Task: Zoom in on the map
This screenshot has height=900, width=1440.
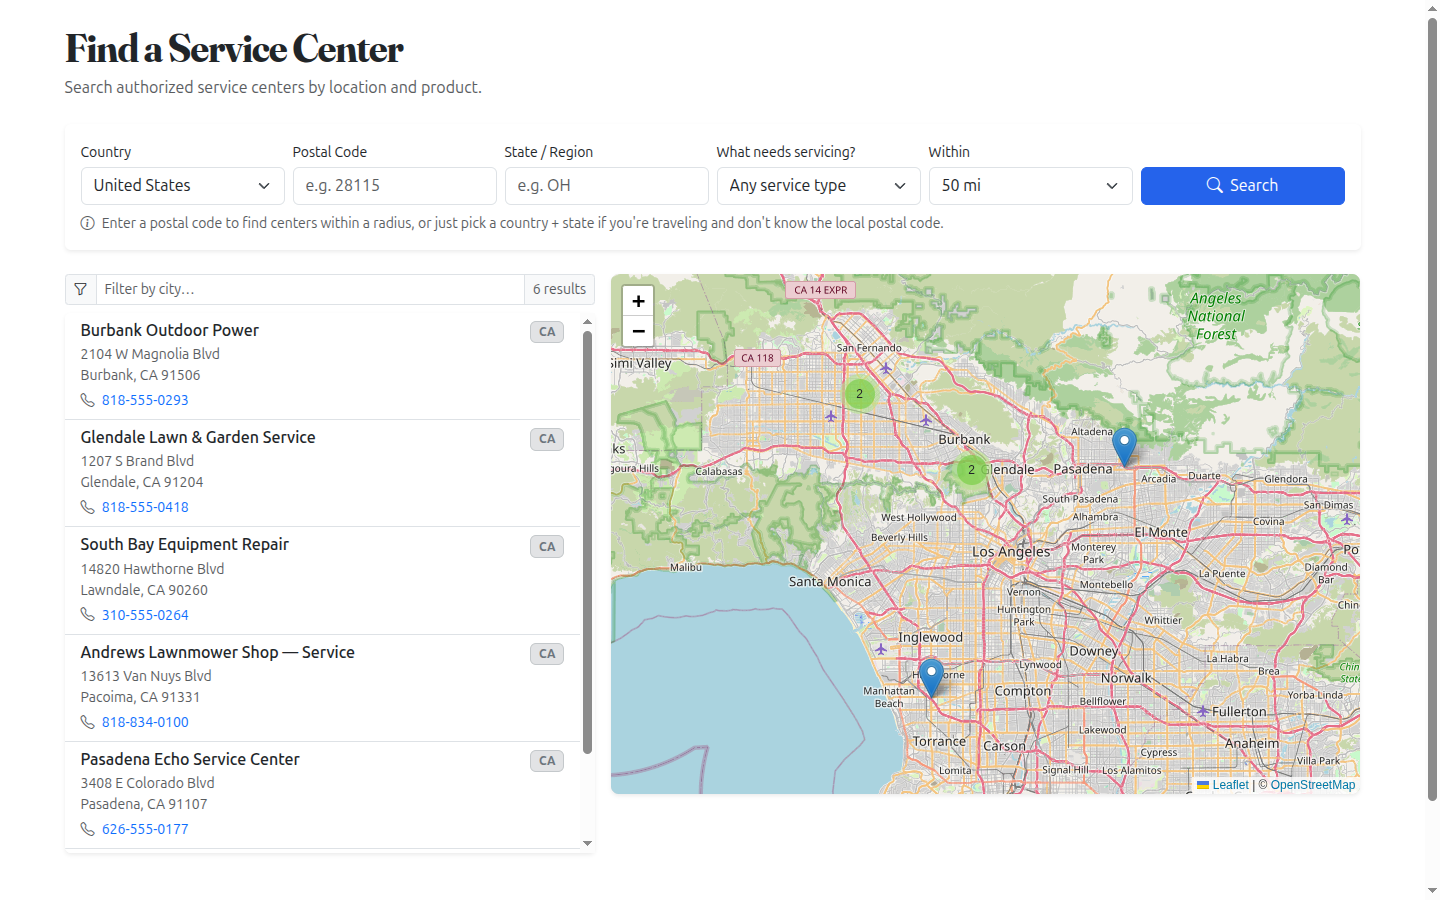Action: pyautogui.click(x=638, y=301)
